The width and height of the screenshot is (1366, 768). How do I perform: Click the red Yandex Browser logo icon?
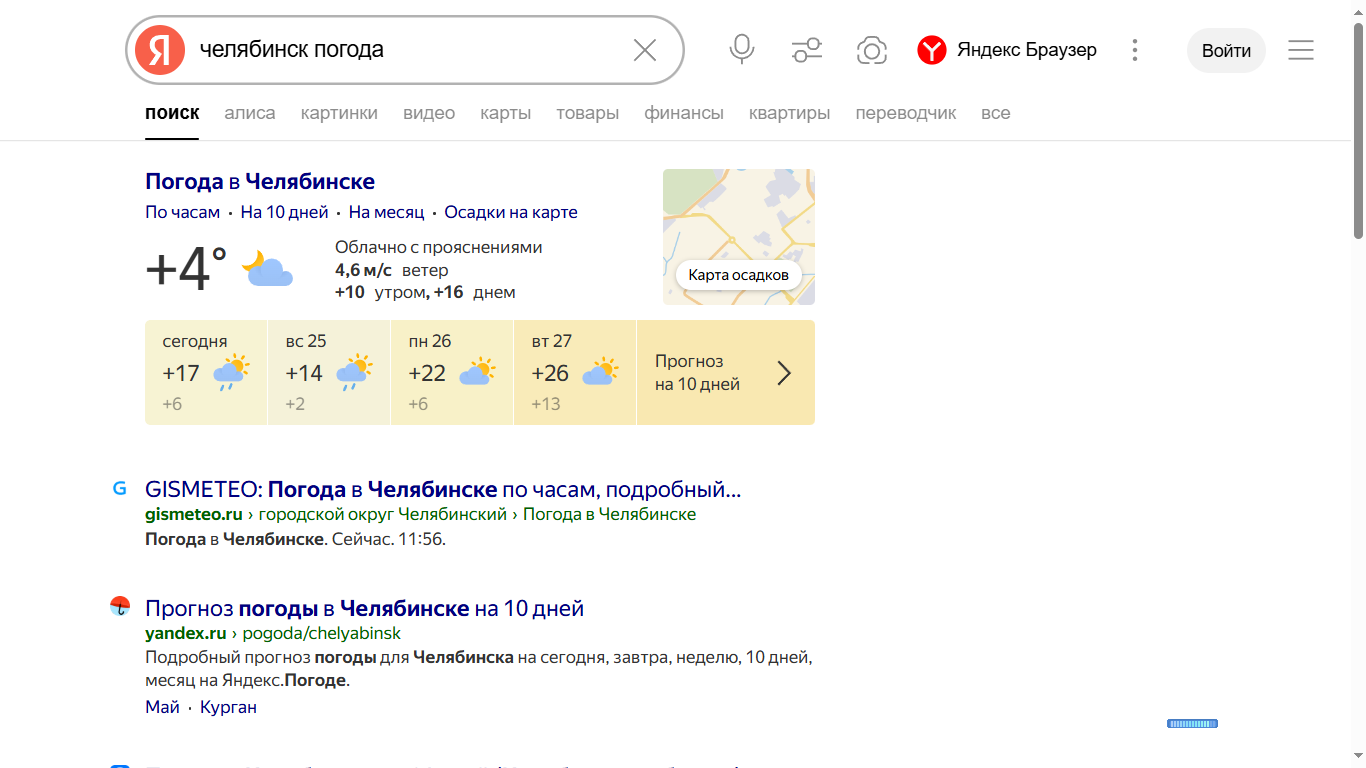931,50
